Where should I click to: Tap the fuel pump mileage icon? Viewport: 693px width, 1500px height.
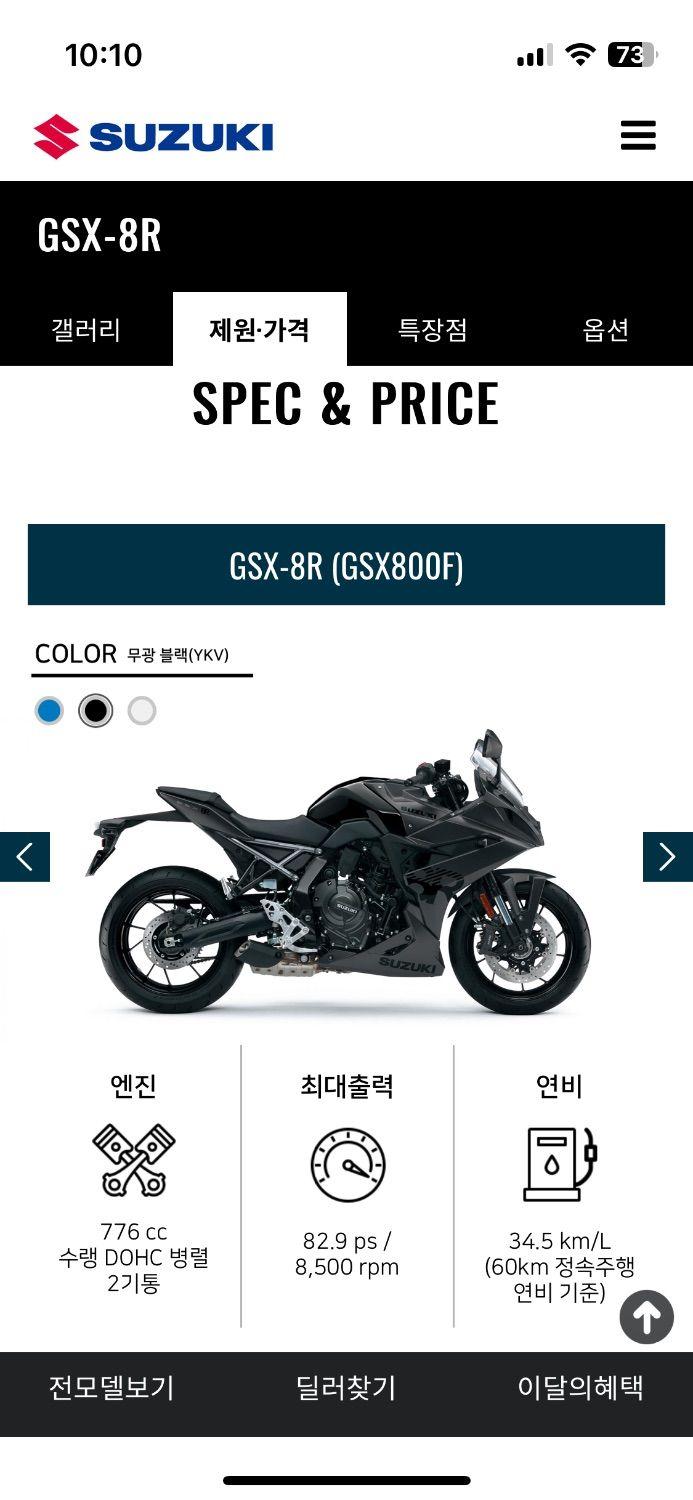559,1163
